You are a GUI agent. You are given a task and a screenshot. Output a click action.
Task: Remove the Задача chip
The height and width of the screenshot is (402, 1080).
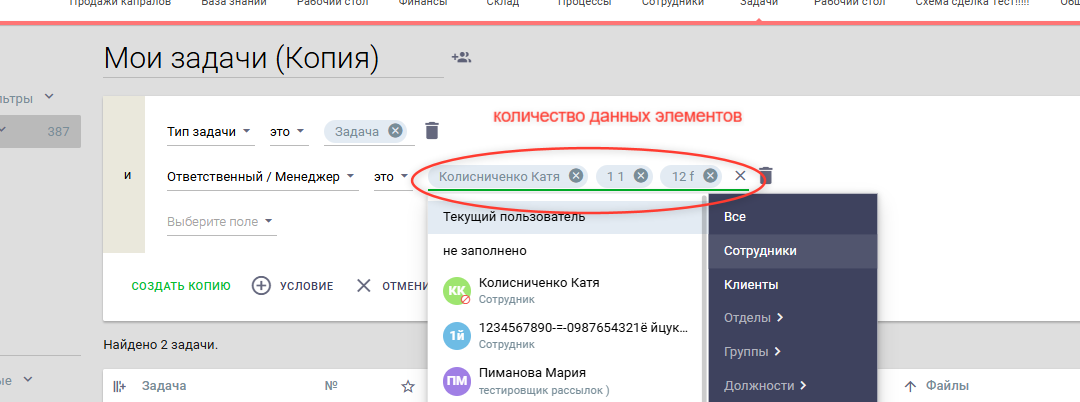[x=395, y=131]
